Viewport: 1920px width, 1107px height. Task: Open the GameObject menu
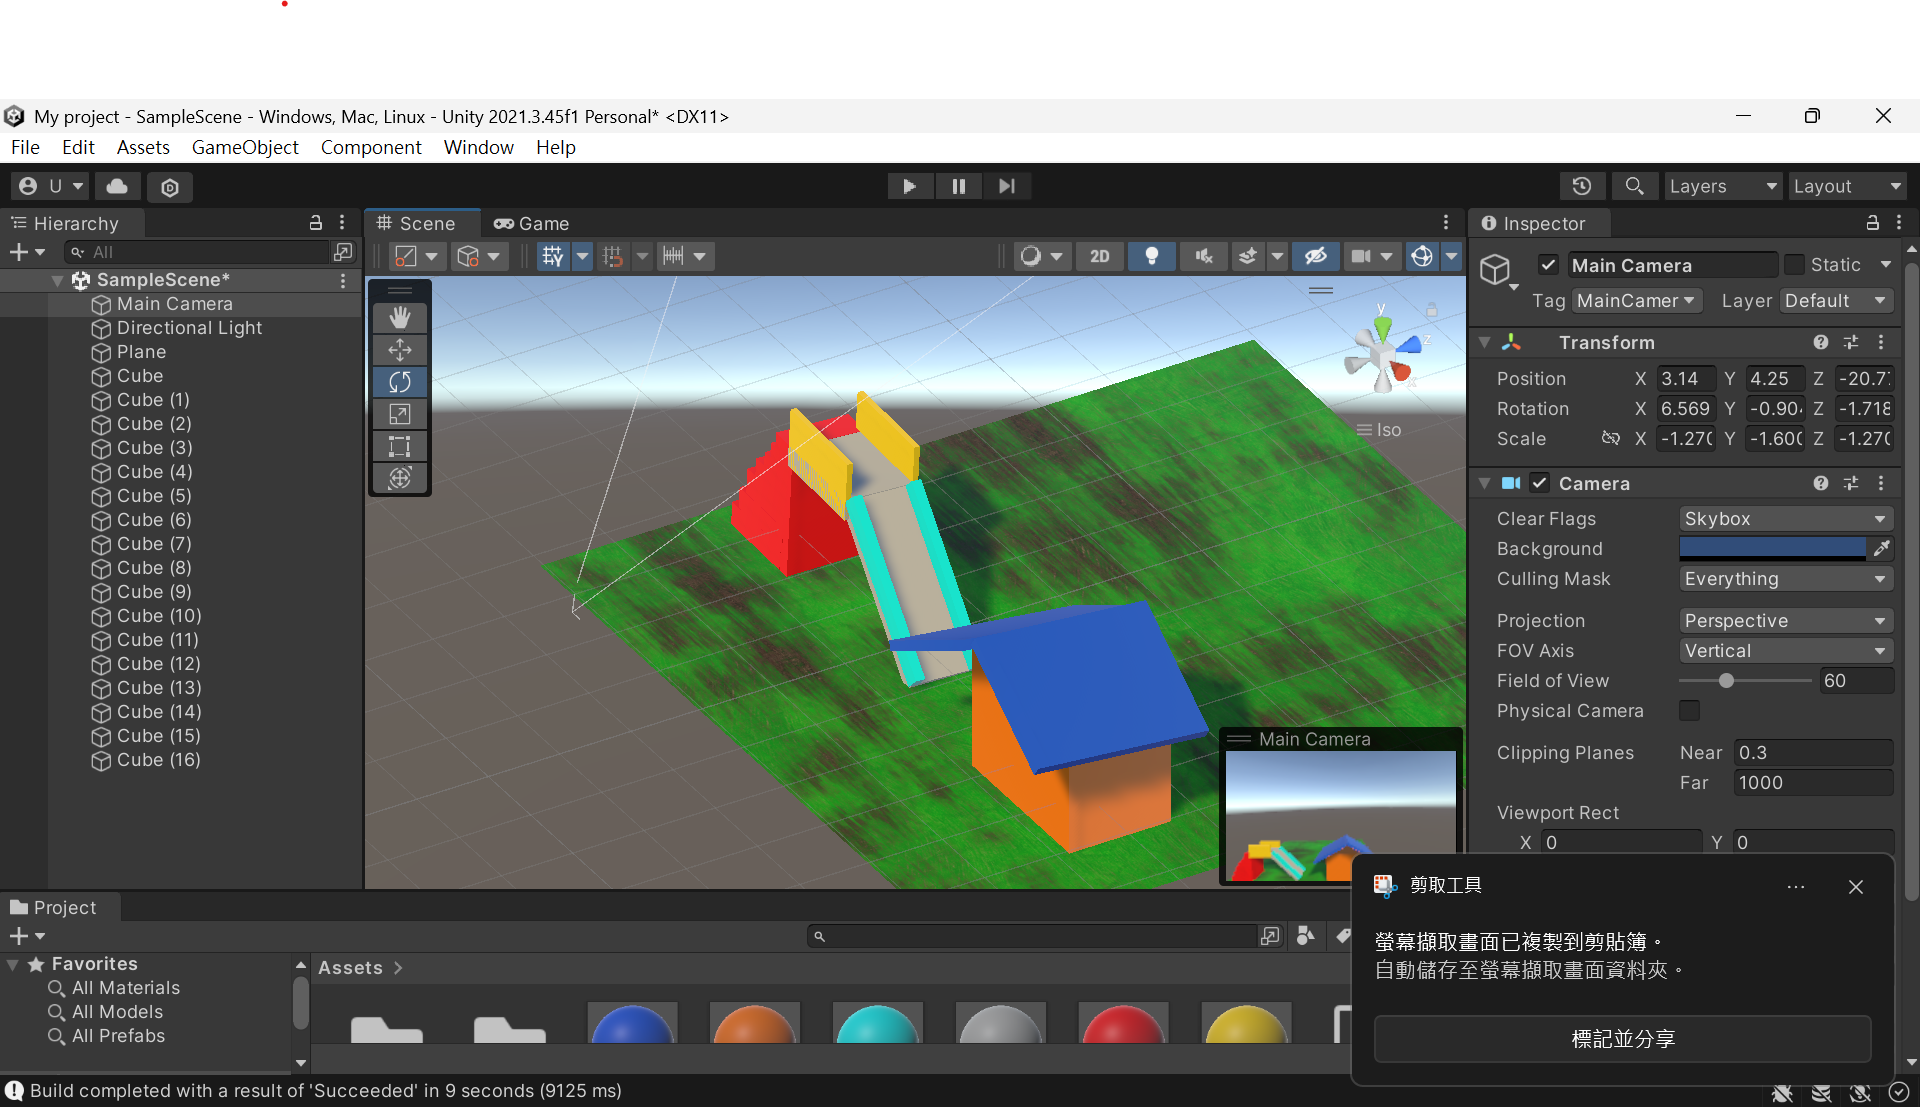(245, 147)
